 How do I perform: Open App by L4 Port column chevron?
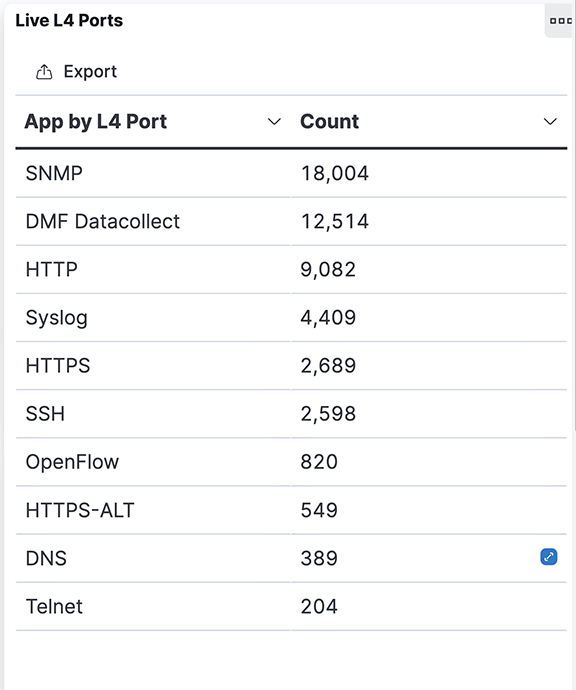point(274,121)
